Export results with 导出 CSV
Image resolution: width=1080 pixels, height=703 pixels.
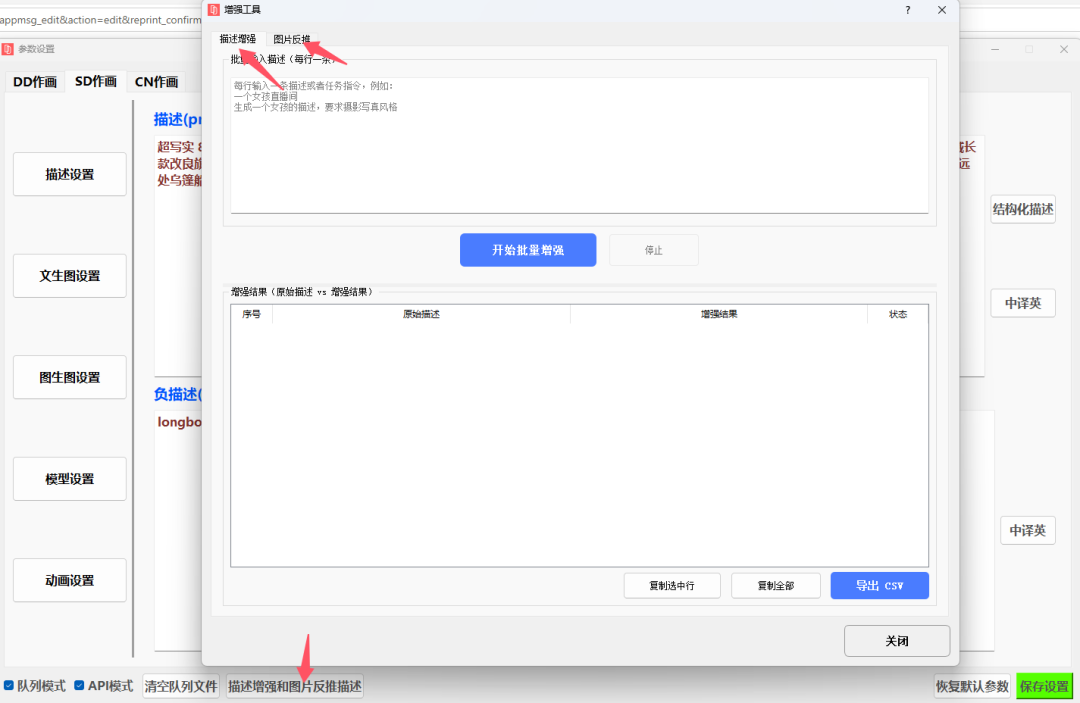click(880, 586)
